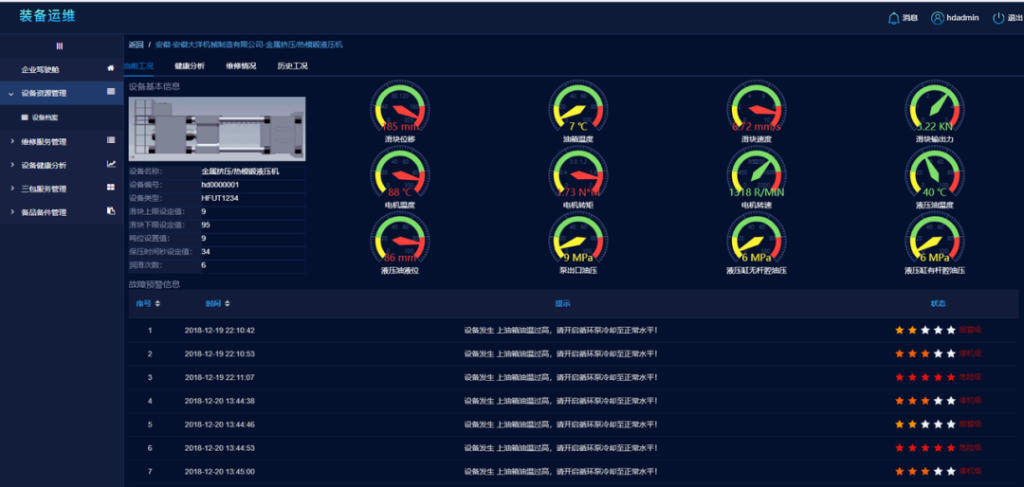Click the home icon beside 企业驾驶舱
1024x487 pixels.
(110, 69)
